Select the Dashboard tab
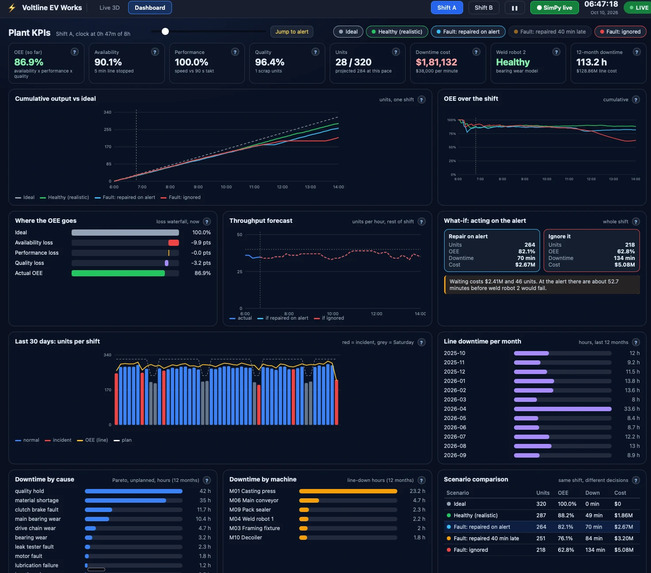 [150, 7]
